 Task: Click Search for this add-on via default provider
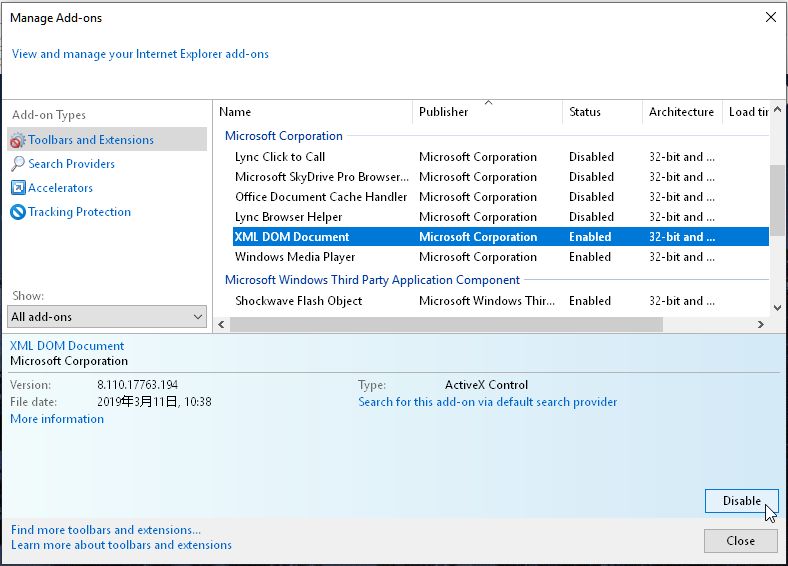coord(487,402)
